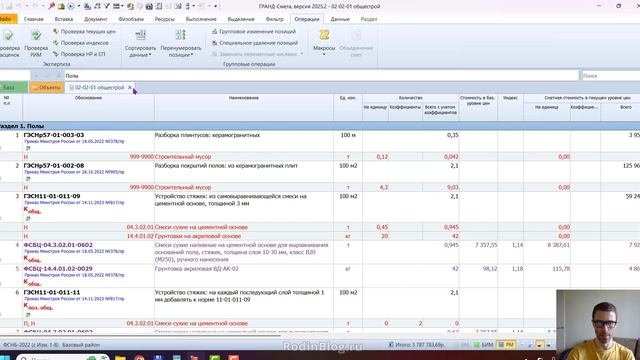Click cell value 7 357,55

(x=486, y=245)
